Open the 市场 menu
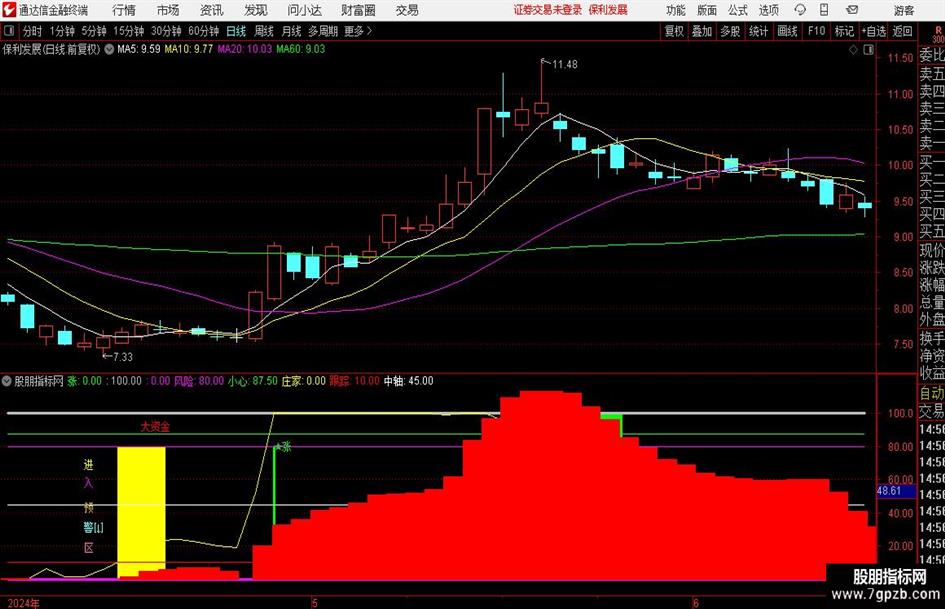Viewport: 945px width, 609px height. click(168, 10)
